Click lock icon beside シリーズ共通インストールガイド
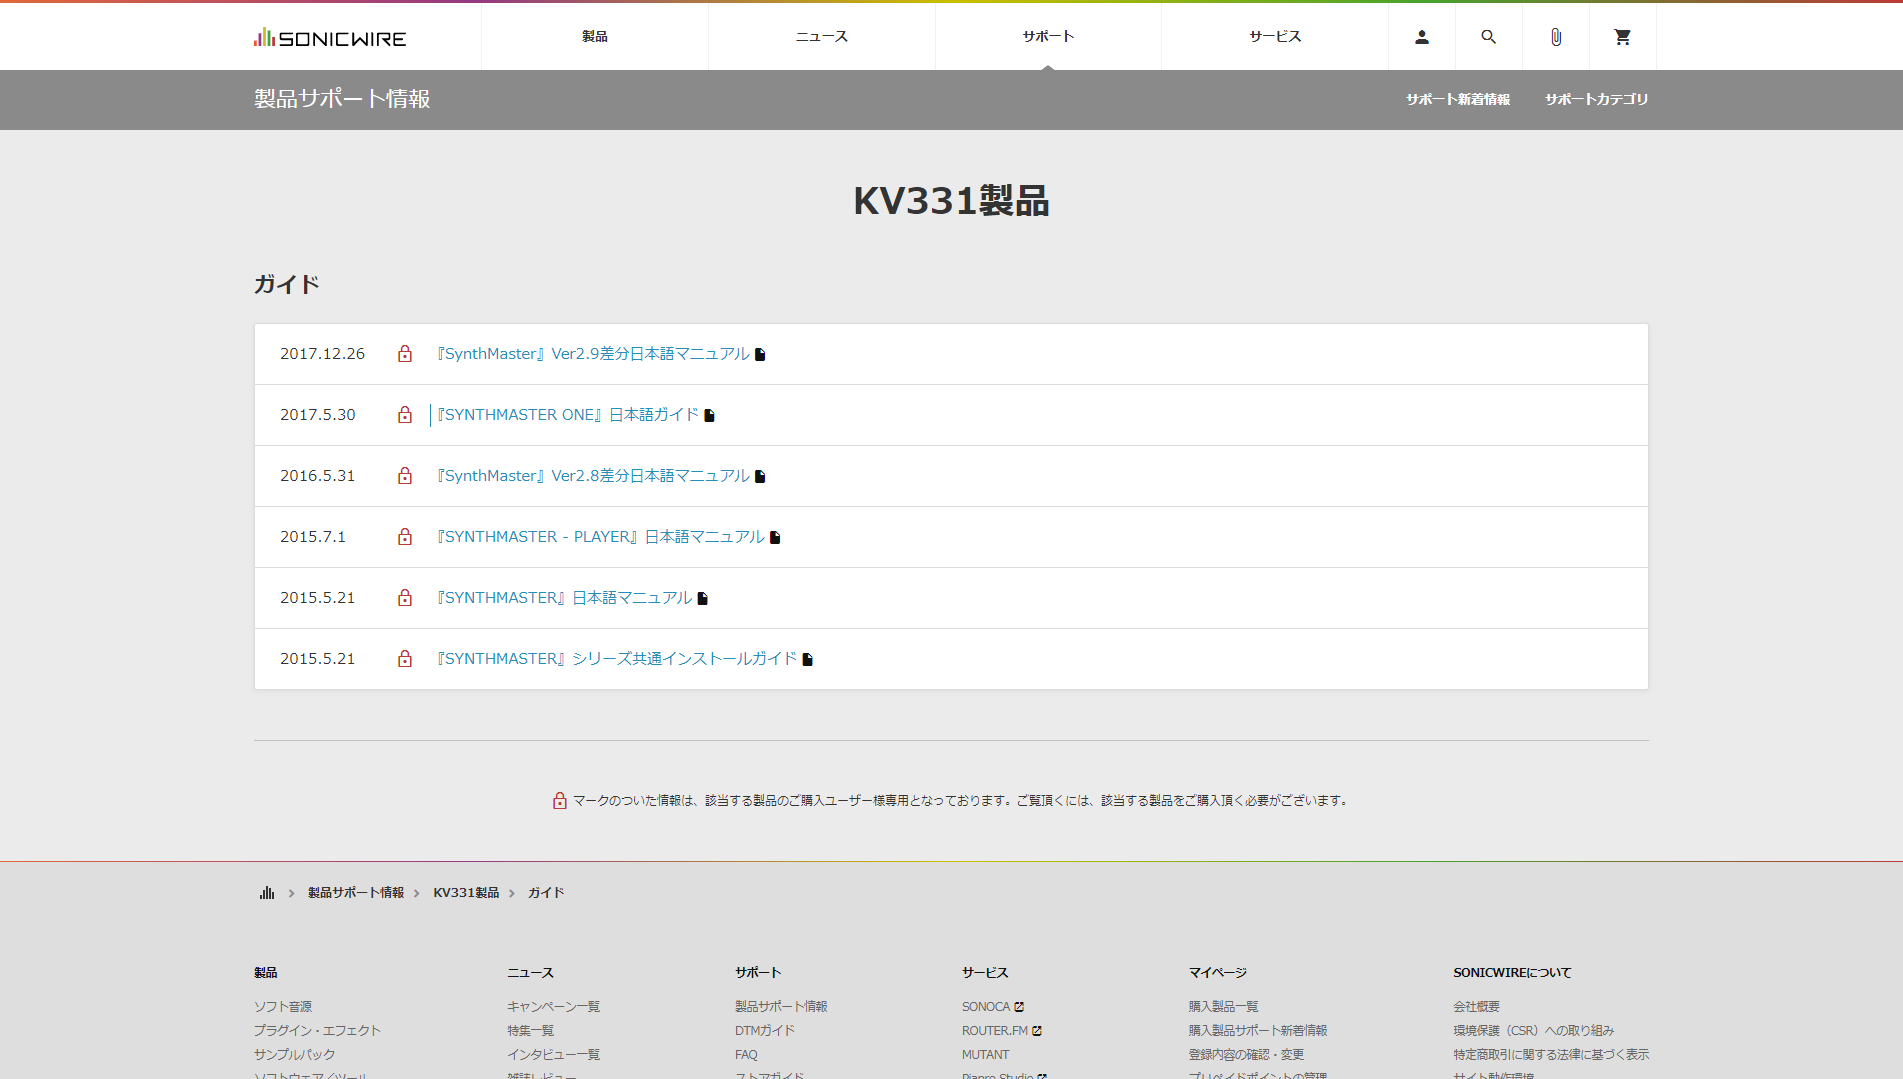 click(405, 659)
